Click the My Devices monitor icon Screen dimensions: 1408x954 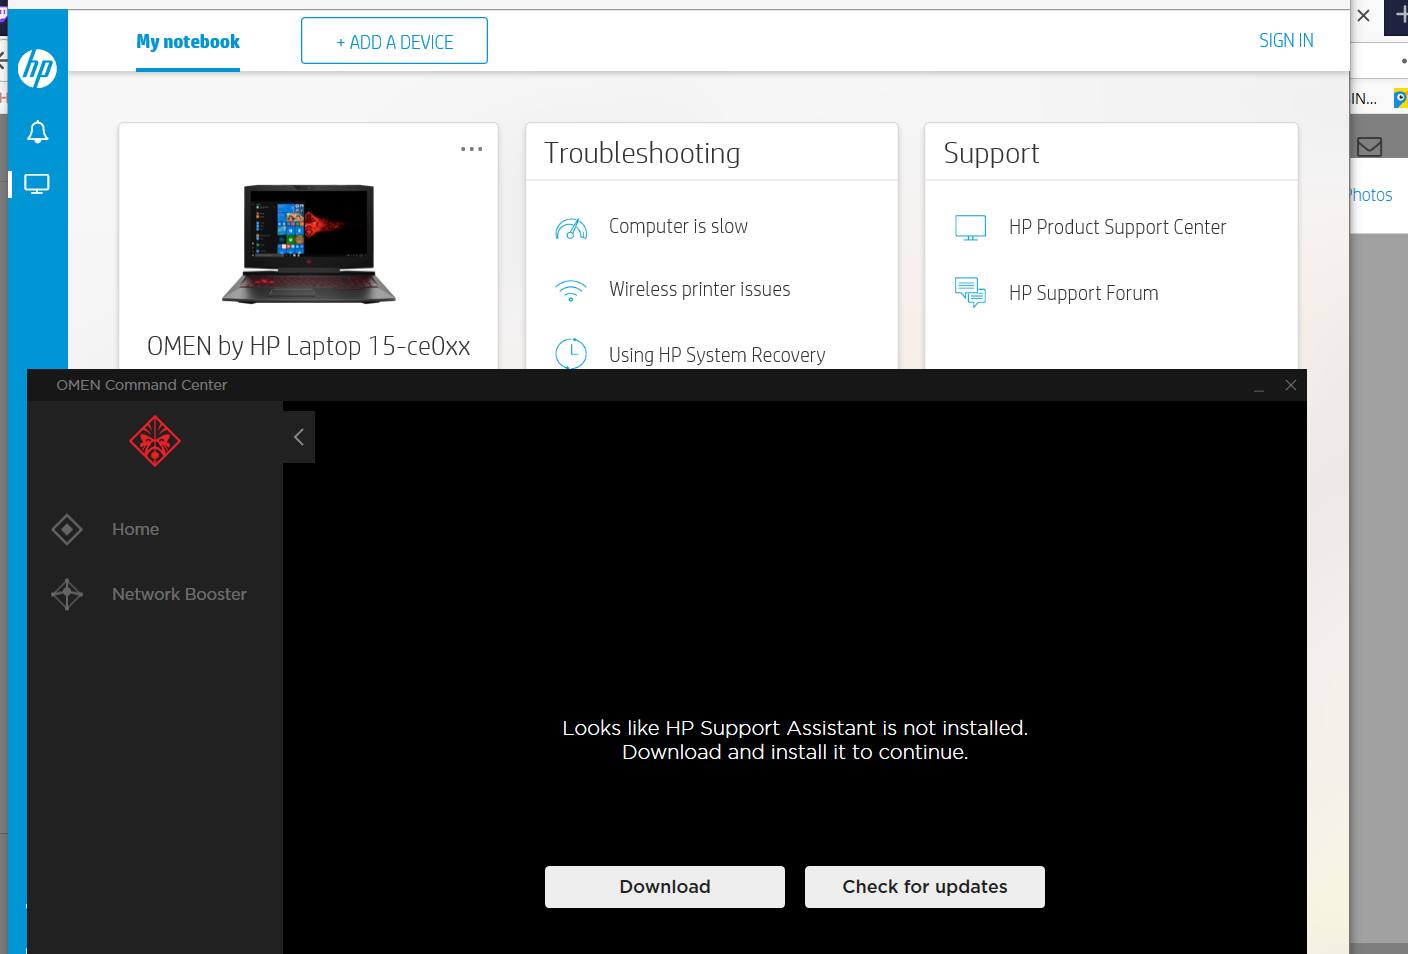point(38,183)
